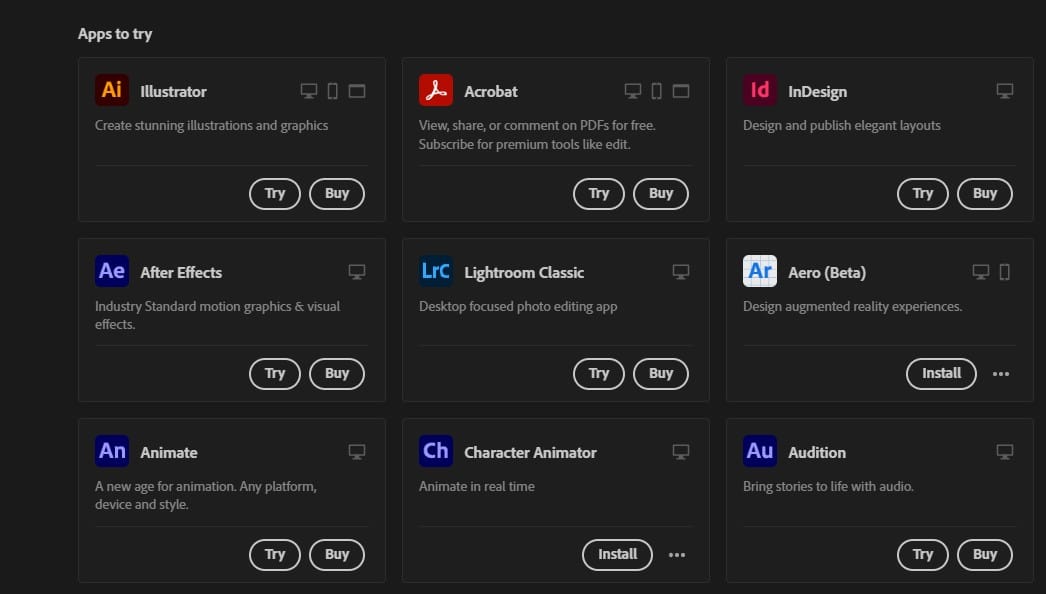The height and width of the screenshot is (594, 1046).
Task: Click the InDesign app icon
Action: coord(759,90)
